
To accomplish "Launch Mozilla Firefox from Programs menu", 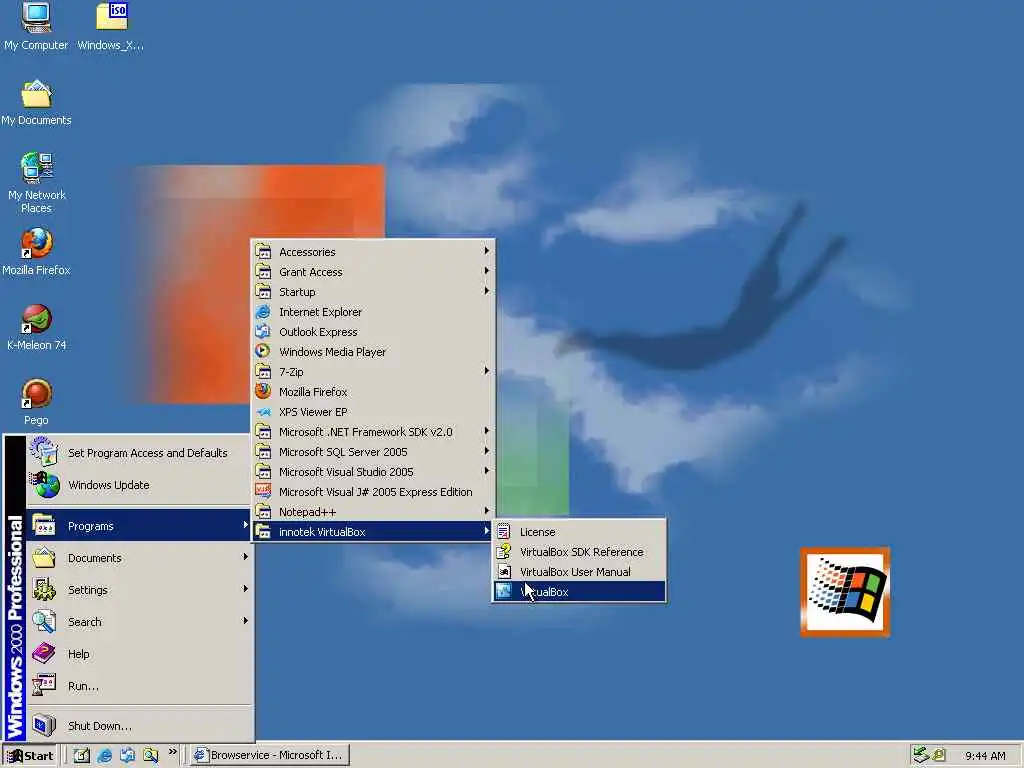I will click(x=373, y=392).
